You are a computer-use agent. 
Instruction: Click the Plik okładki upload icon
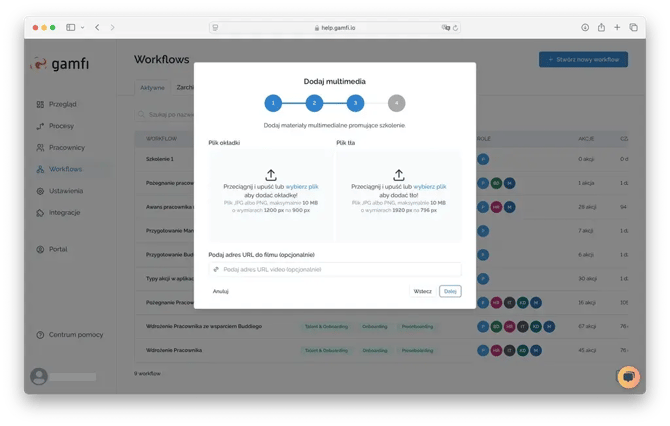click(x=271, y=175)
